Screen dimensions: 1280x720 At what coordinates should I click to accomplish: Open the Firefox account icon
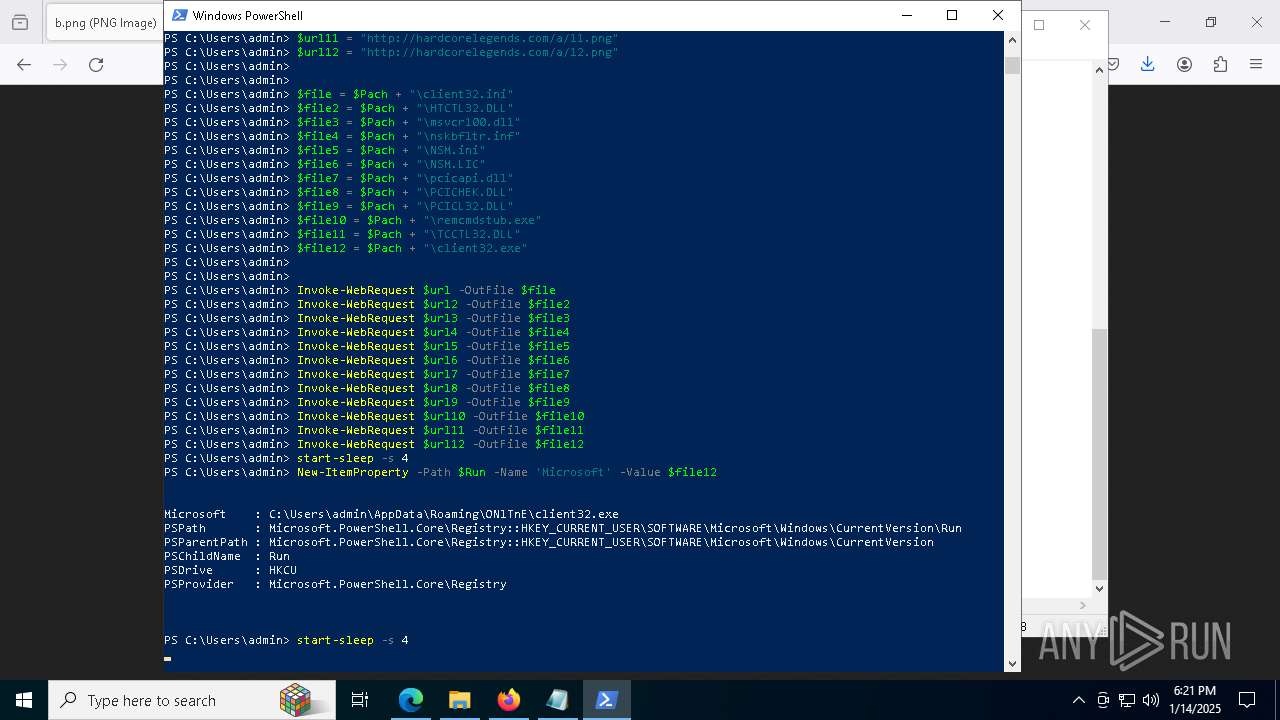1184,64
